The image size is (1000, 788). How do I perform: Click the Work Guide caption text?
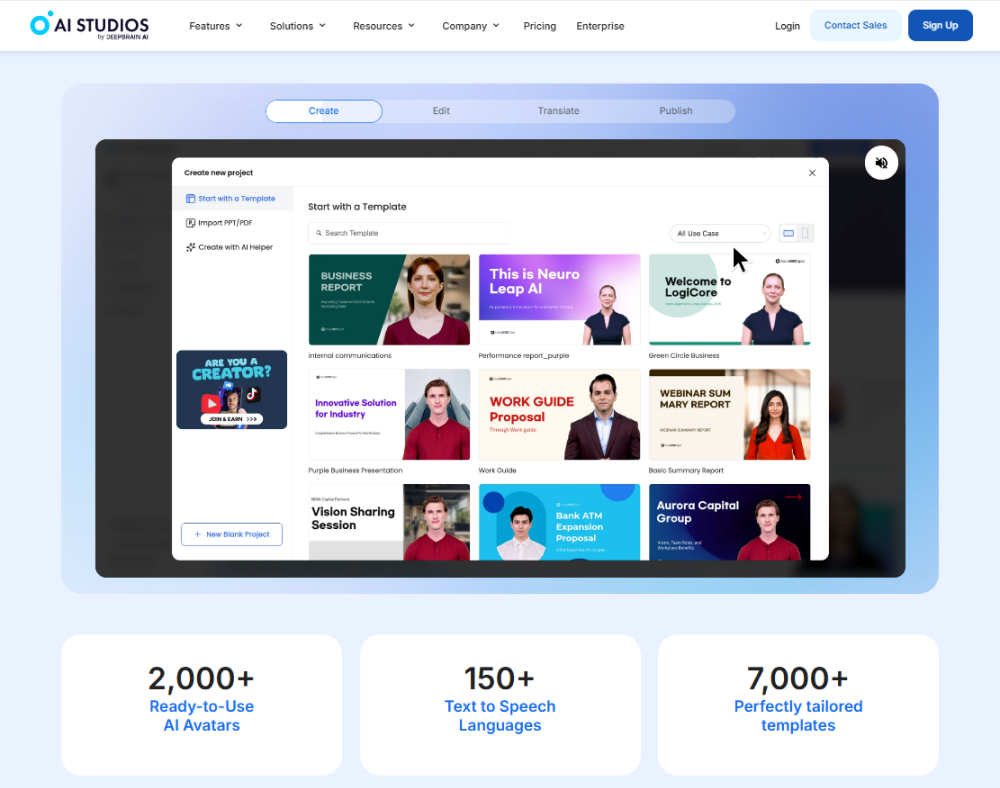tap(497, 471)
